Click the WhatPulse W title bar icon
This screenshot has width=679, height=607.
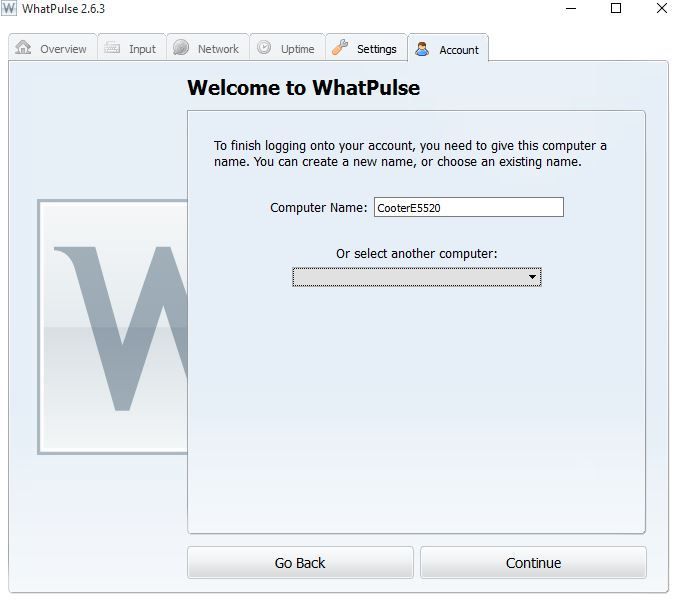[9, 8]
